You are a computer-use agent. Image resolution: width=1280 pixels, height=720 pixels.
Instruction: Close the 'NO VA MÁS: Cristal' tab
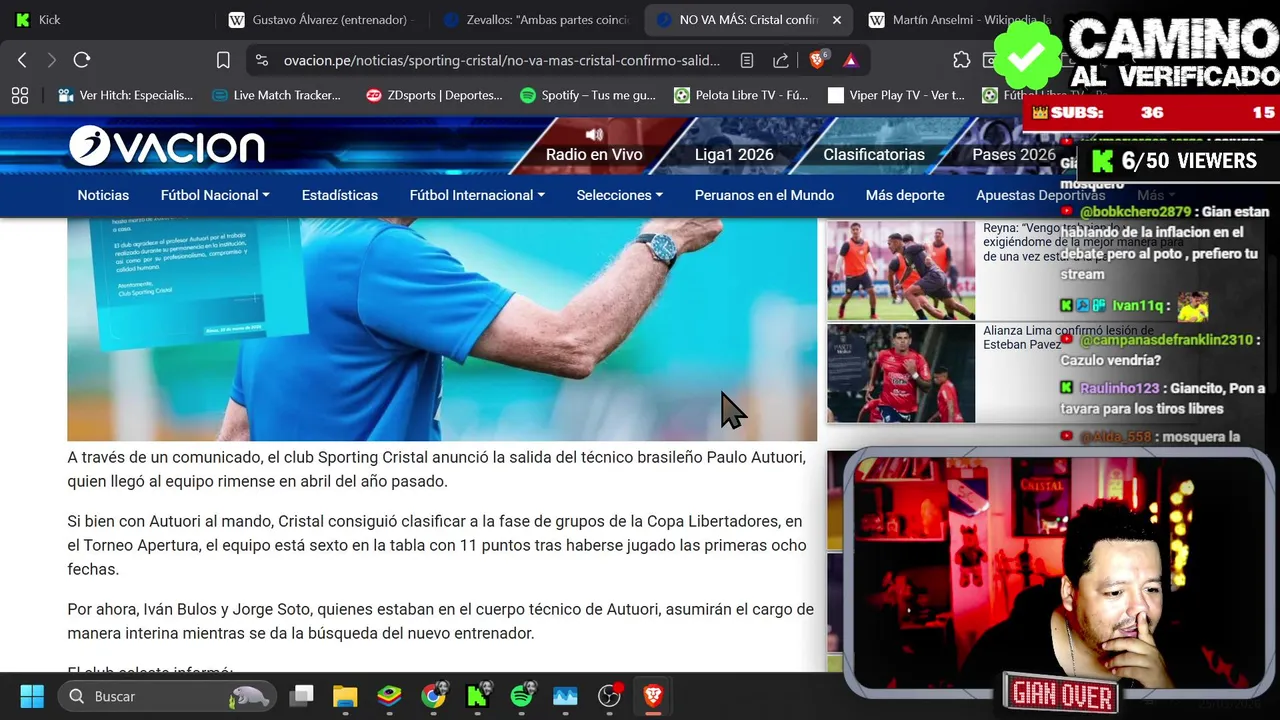click(x=837, y=19)
